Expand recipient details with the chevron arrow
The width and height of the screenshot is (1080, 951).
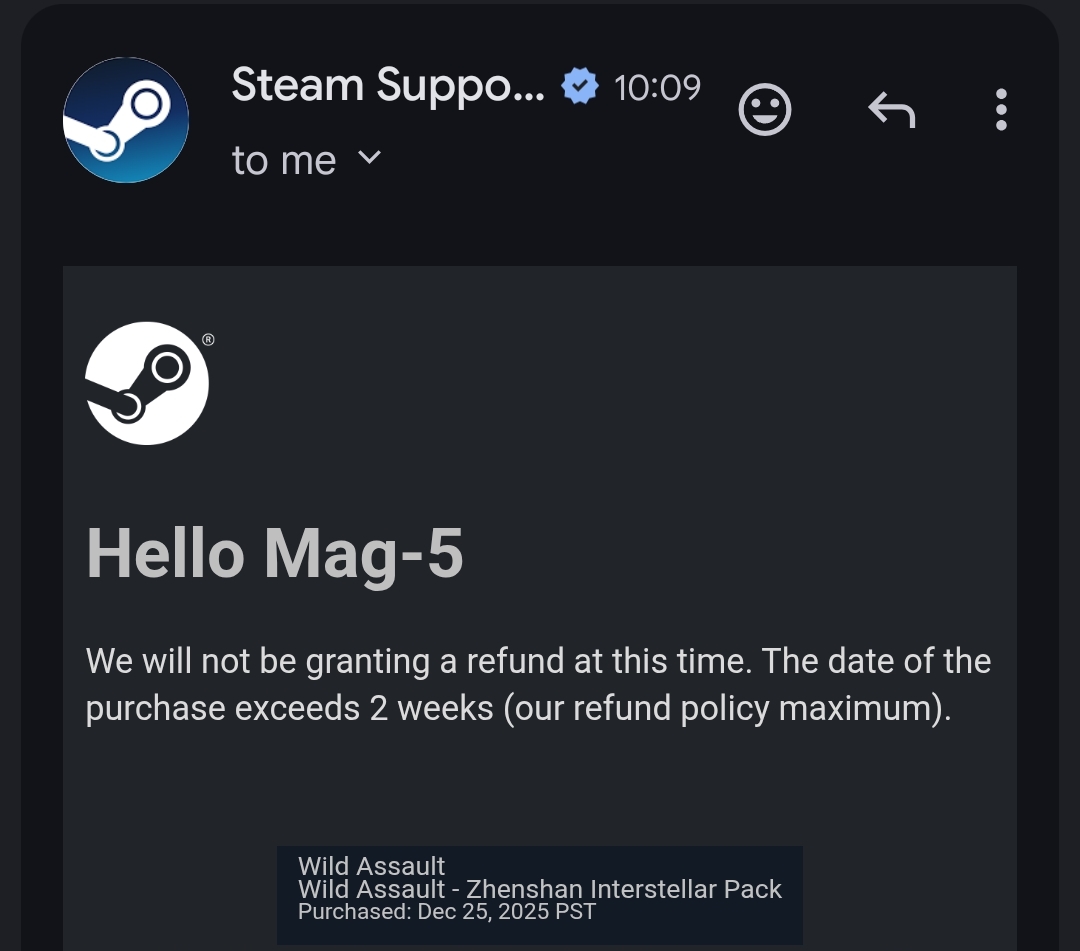[x=370, y=158]
